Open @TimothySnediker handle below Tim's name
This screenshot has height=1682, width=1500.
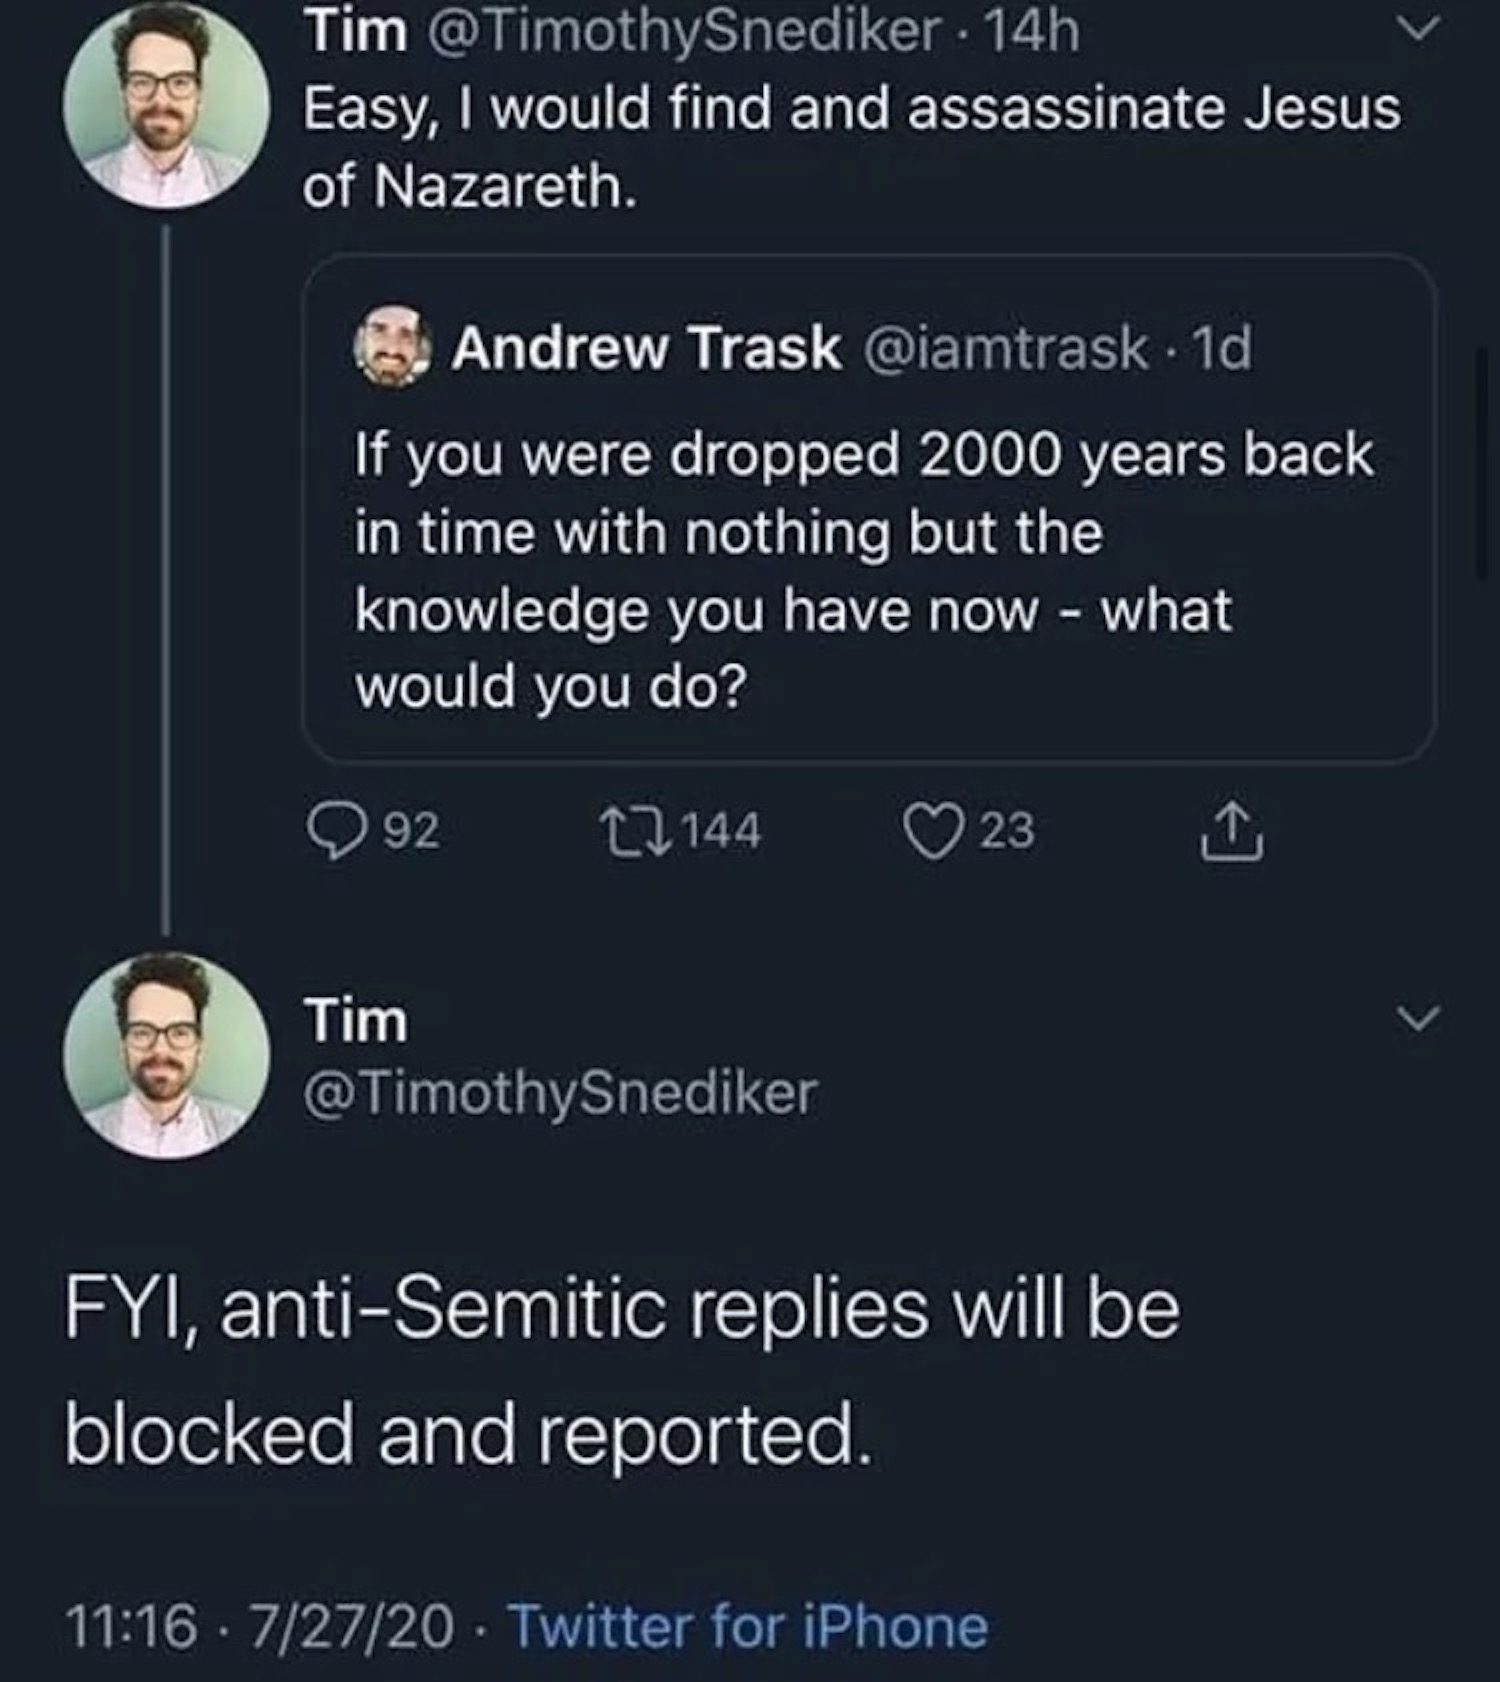pos(560,1092)
